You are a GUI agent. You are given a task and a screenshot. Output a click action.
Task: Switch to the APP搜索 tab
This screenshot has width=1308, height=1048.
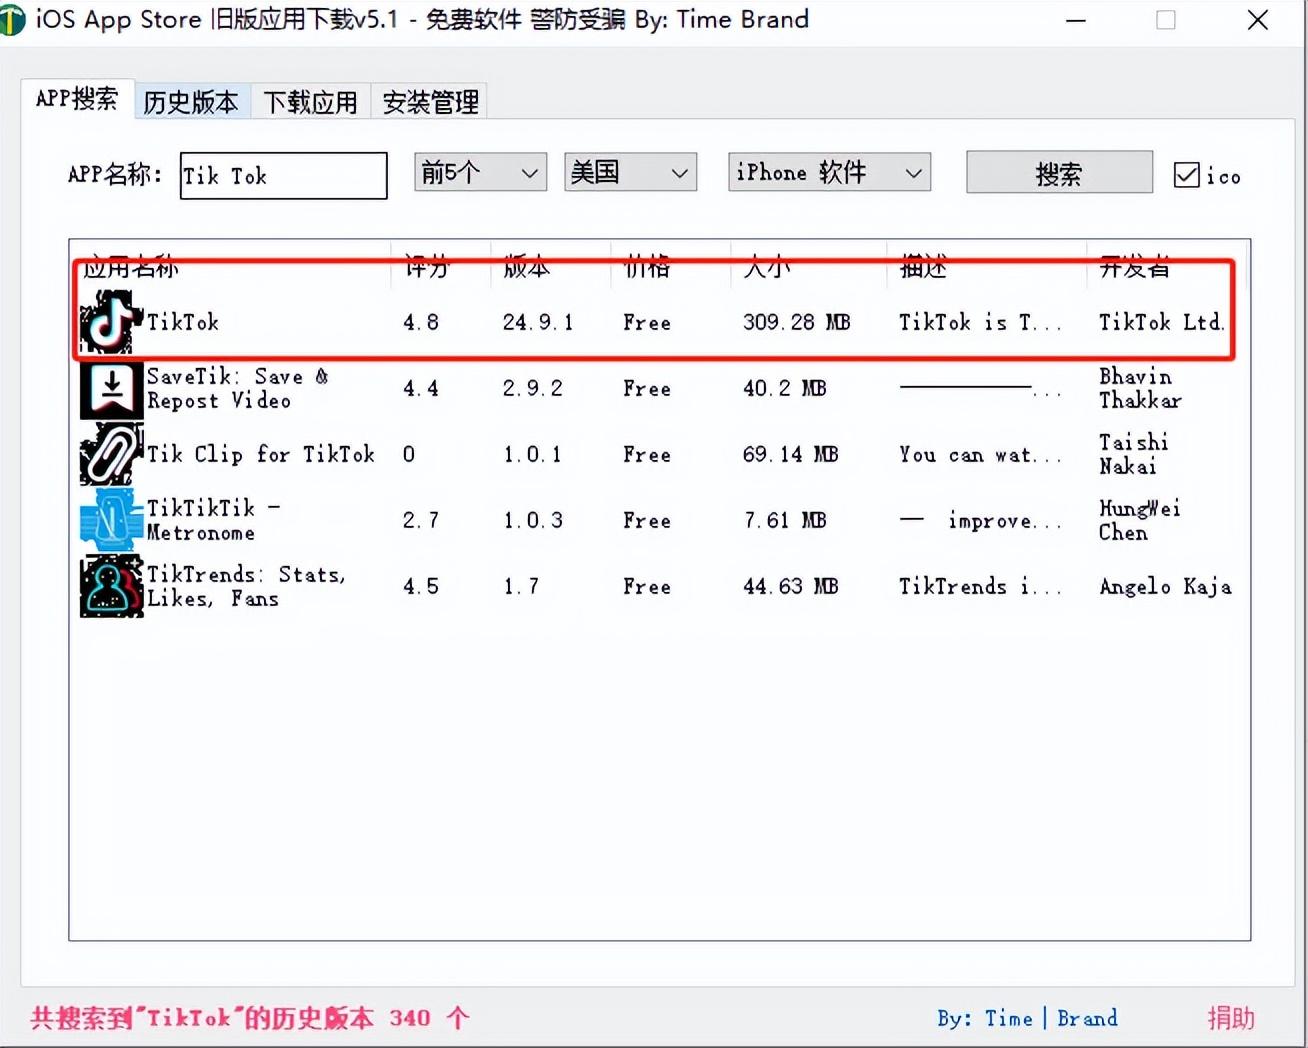77,99
